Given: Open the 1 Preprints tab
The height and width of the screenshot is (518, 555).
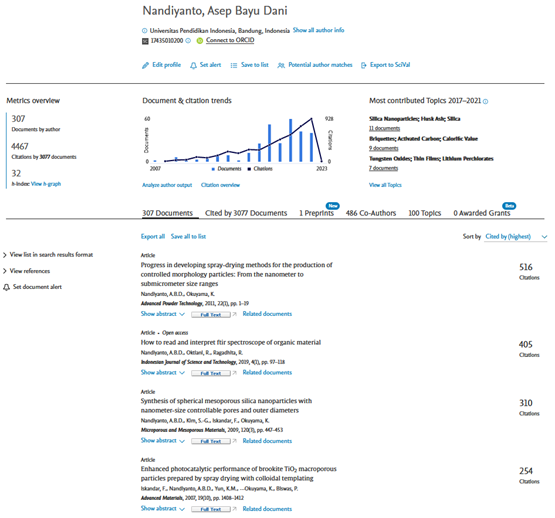Looking at the screenshot, I should (316, 213).
